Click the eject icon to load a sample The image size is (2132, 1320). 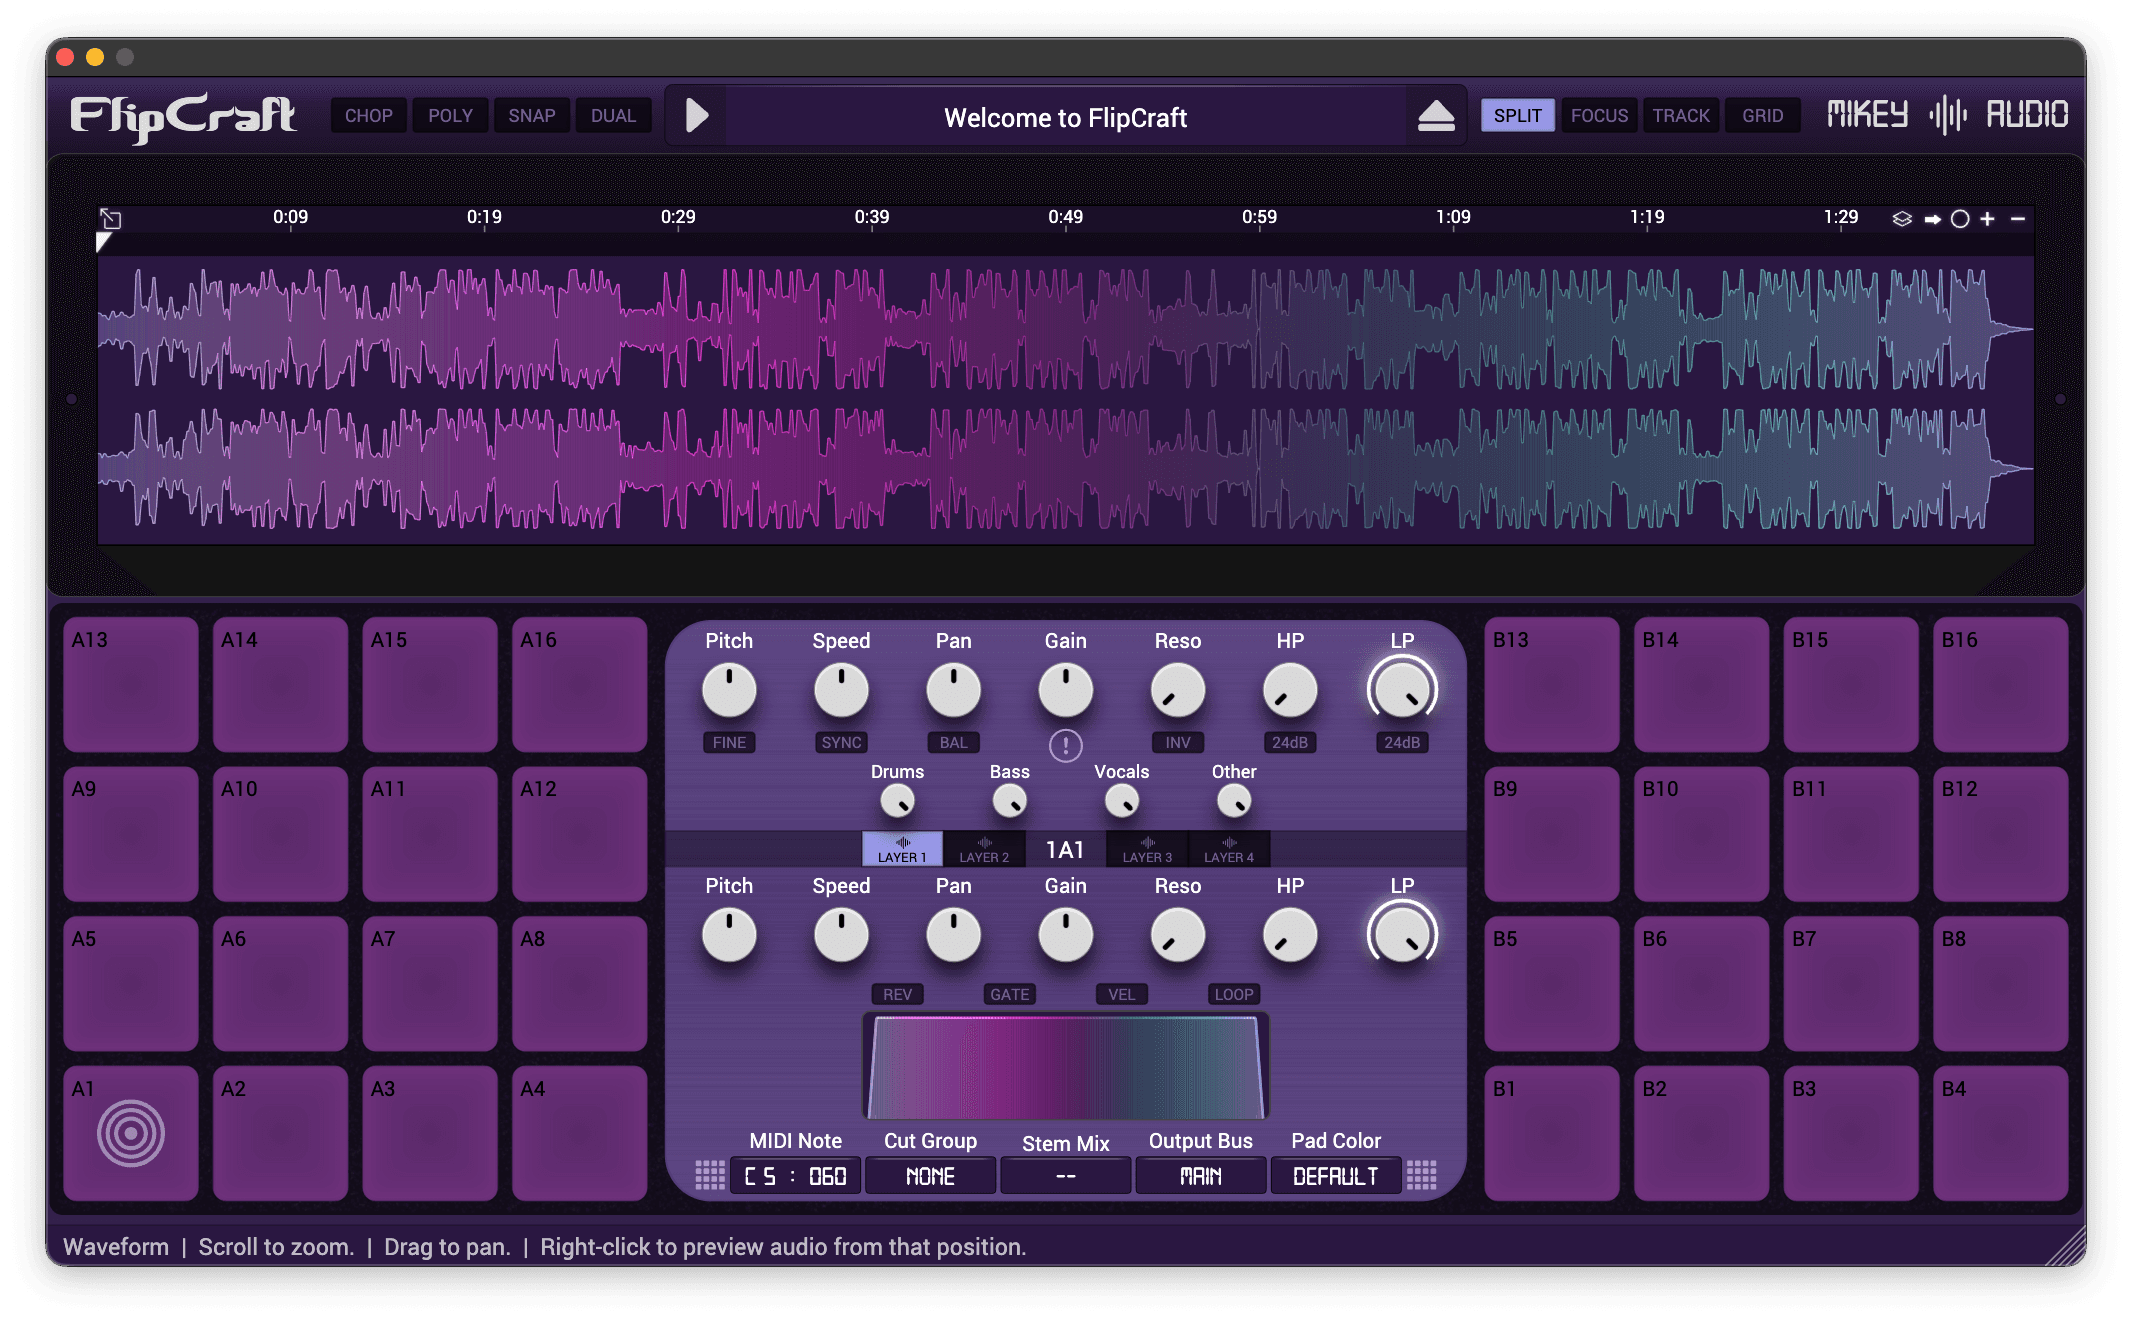tap(1436, 116)
